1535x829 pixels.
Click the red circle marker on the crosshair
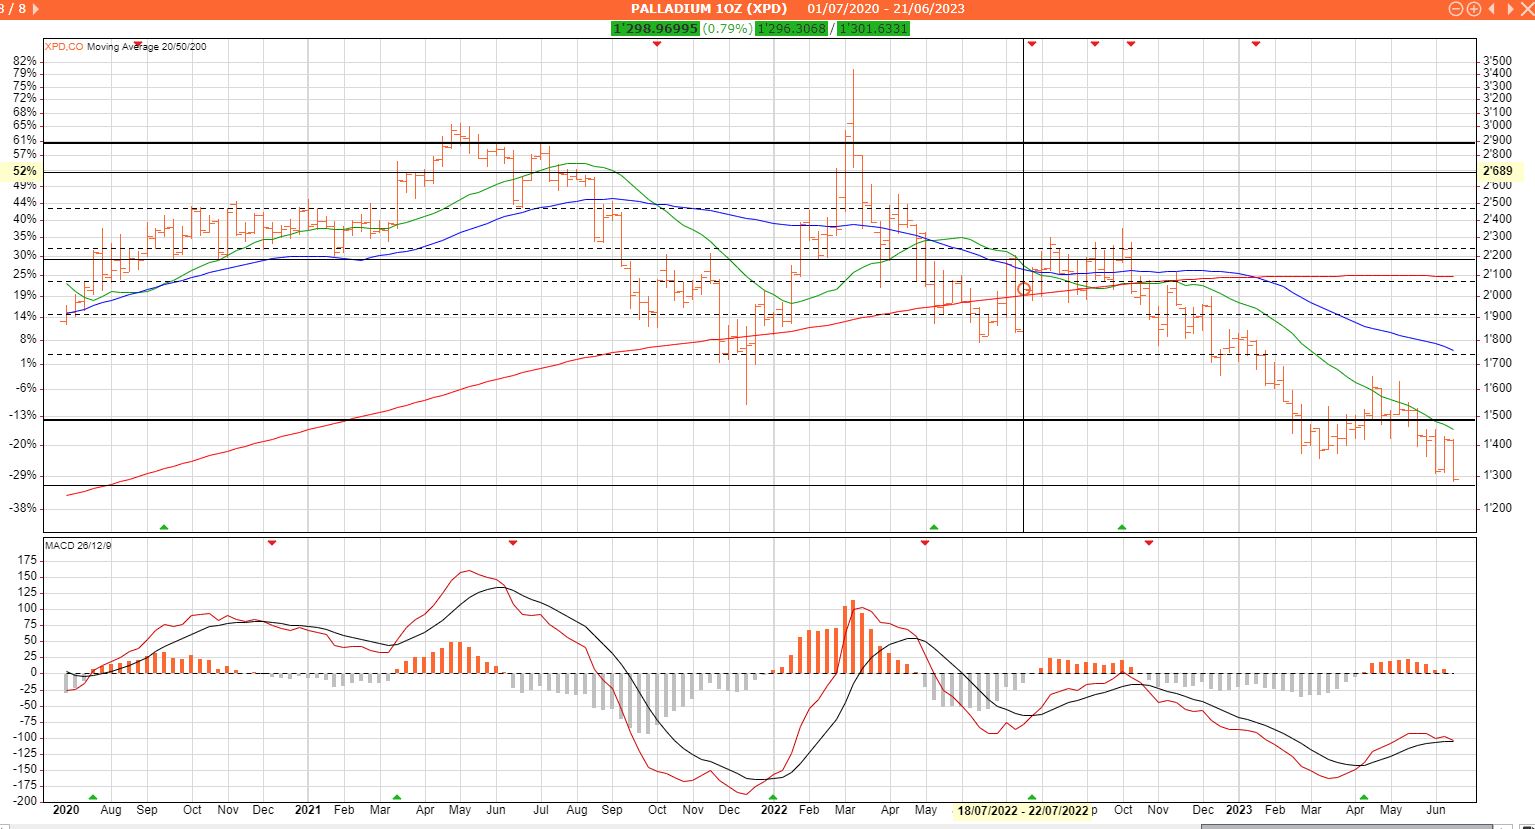coord(1023,289)
